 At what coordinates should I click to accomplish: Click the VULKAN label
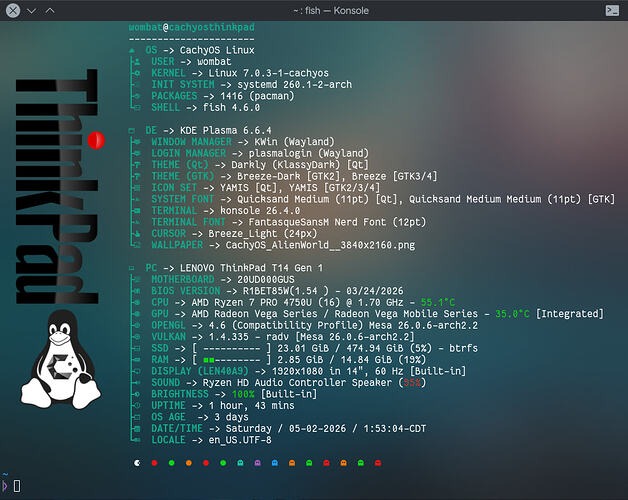coord(168,337)
